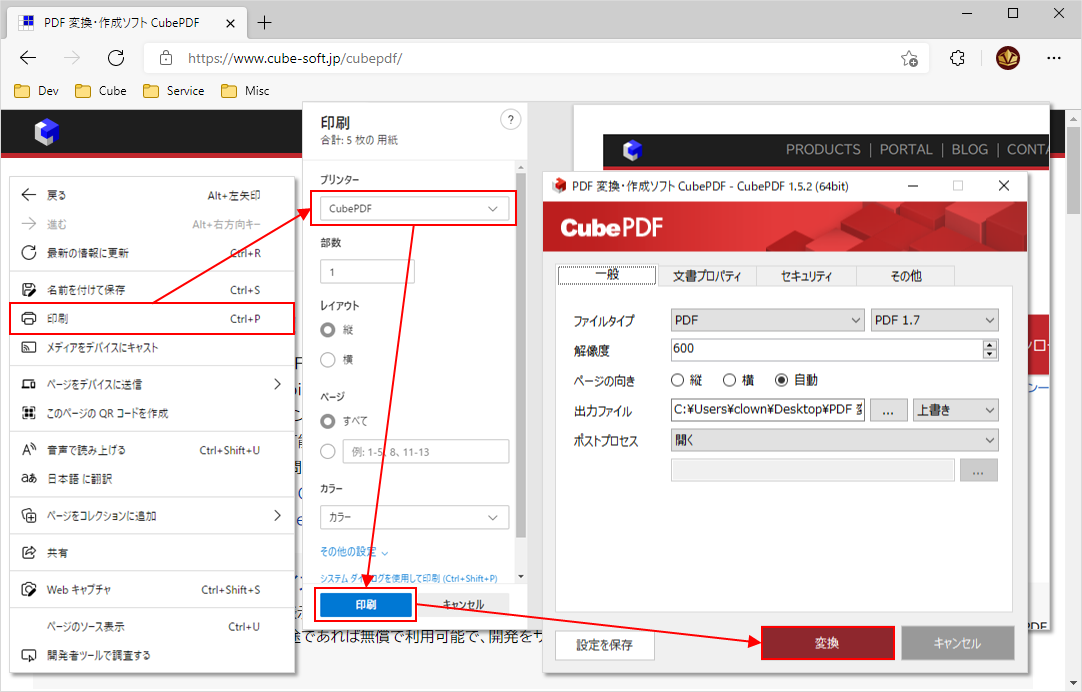
Task: Choose Web キャプチャ menu entry
Action: [x=152, y=589]
